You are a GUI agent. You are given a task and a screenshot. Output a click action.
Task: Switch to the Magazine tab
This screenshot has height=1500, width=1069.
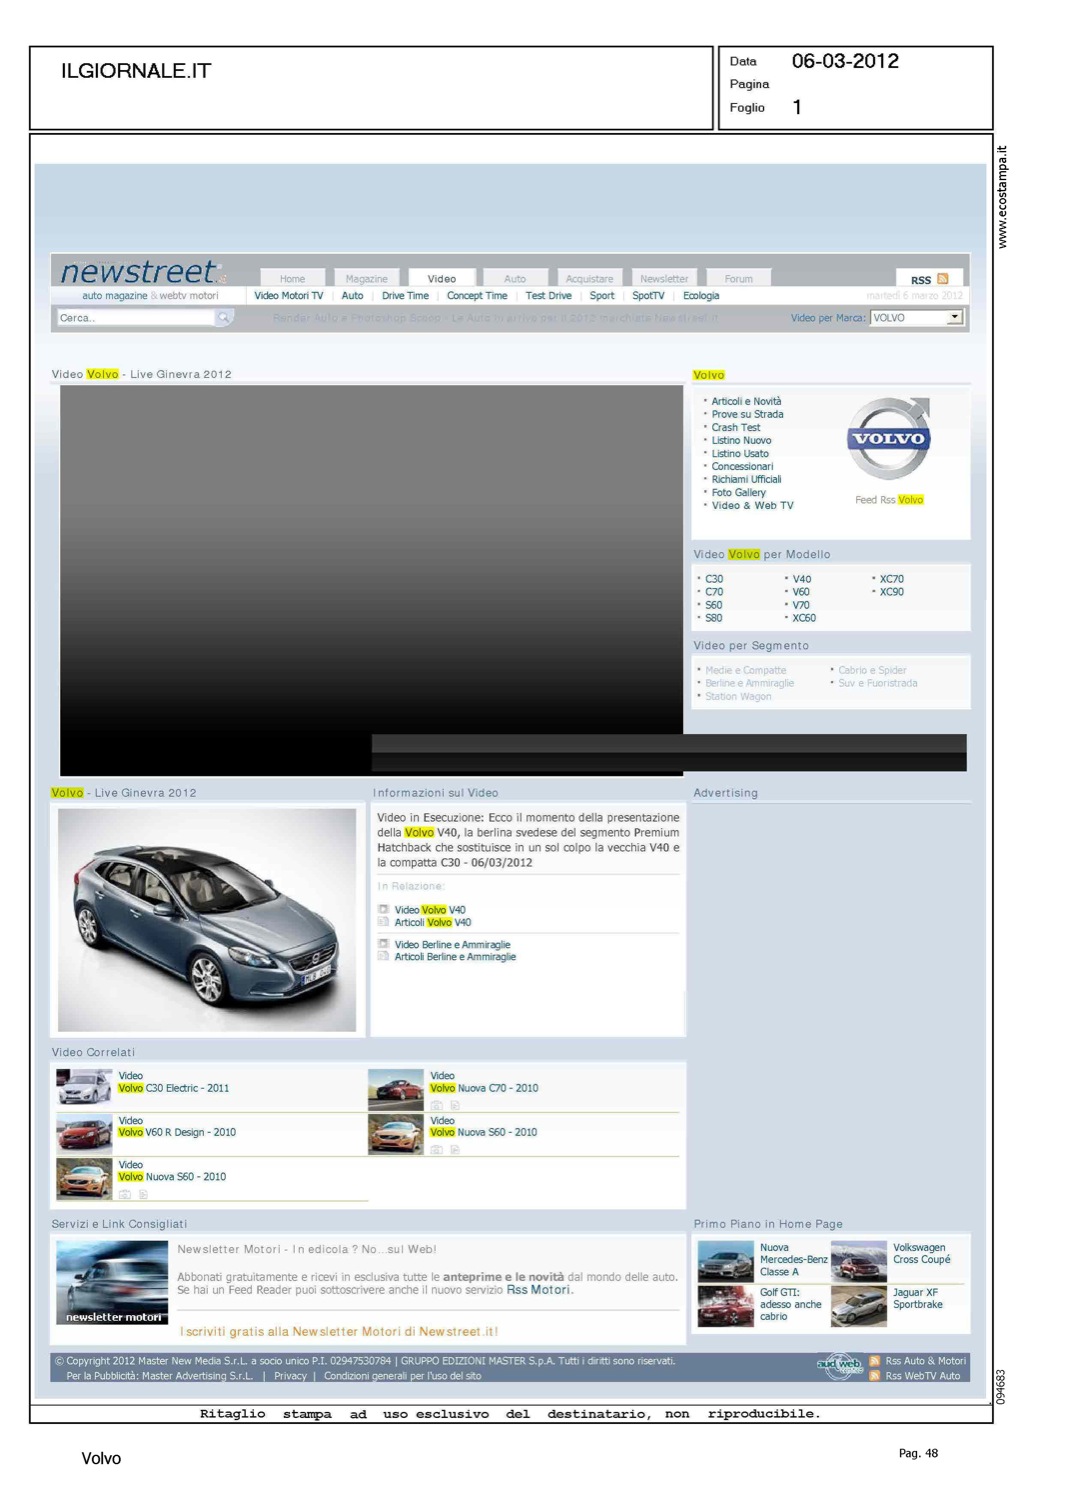click(366, 279)
